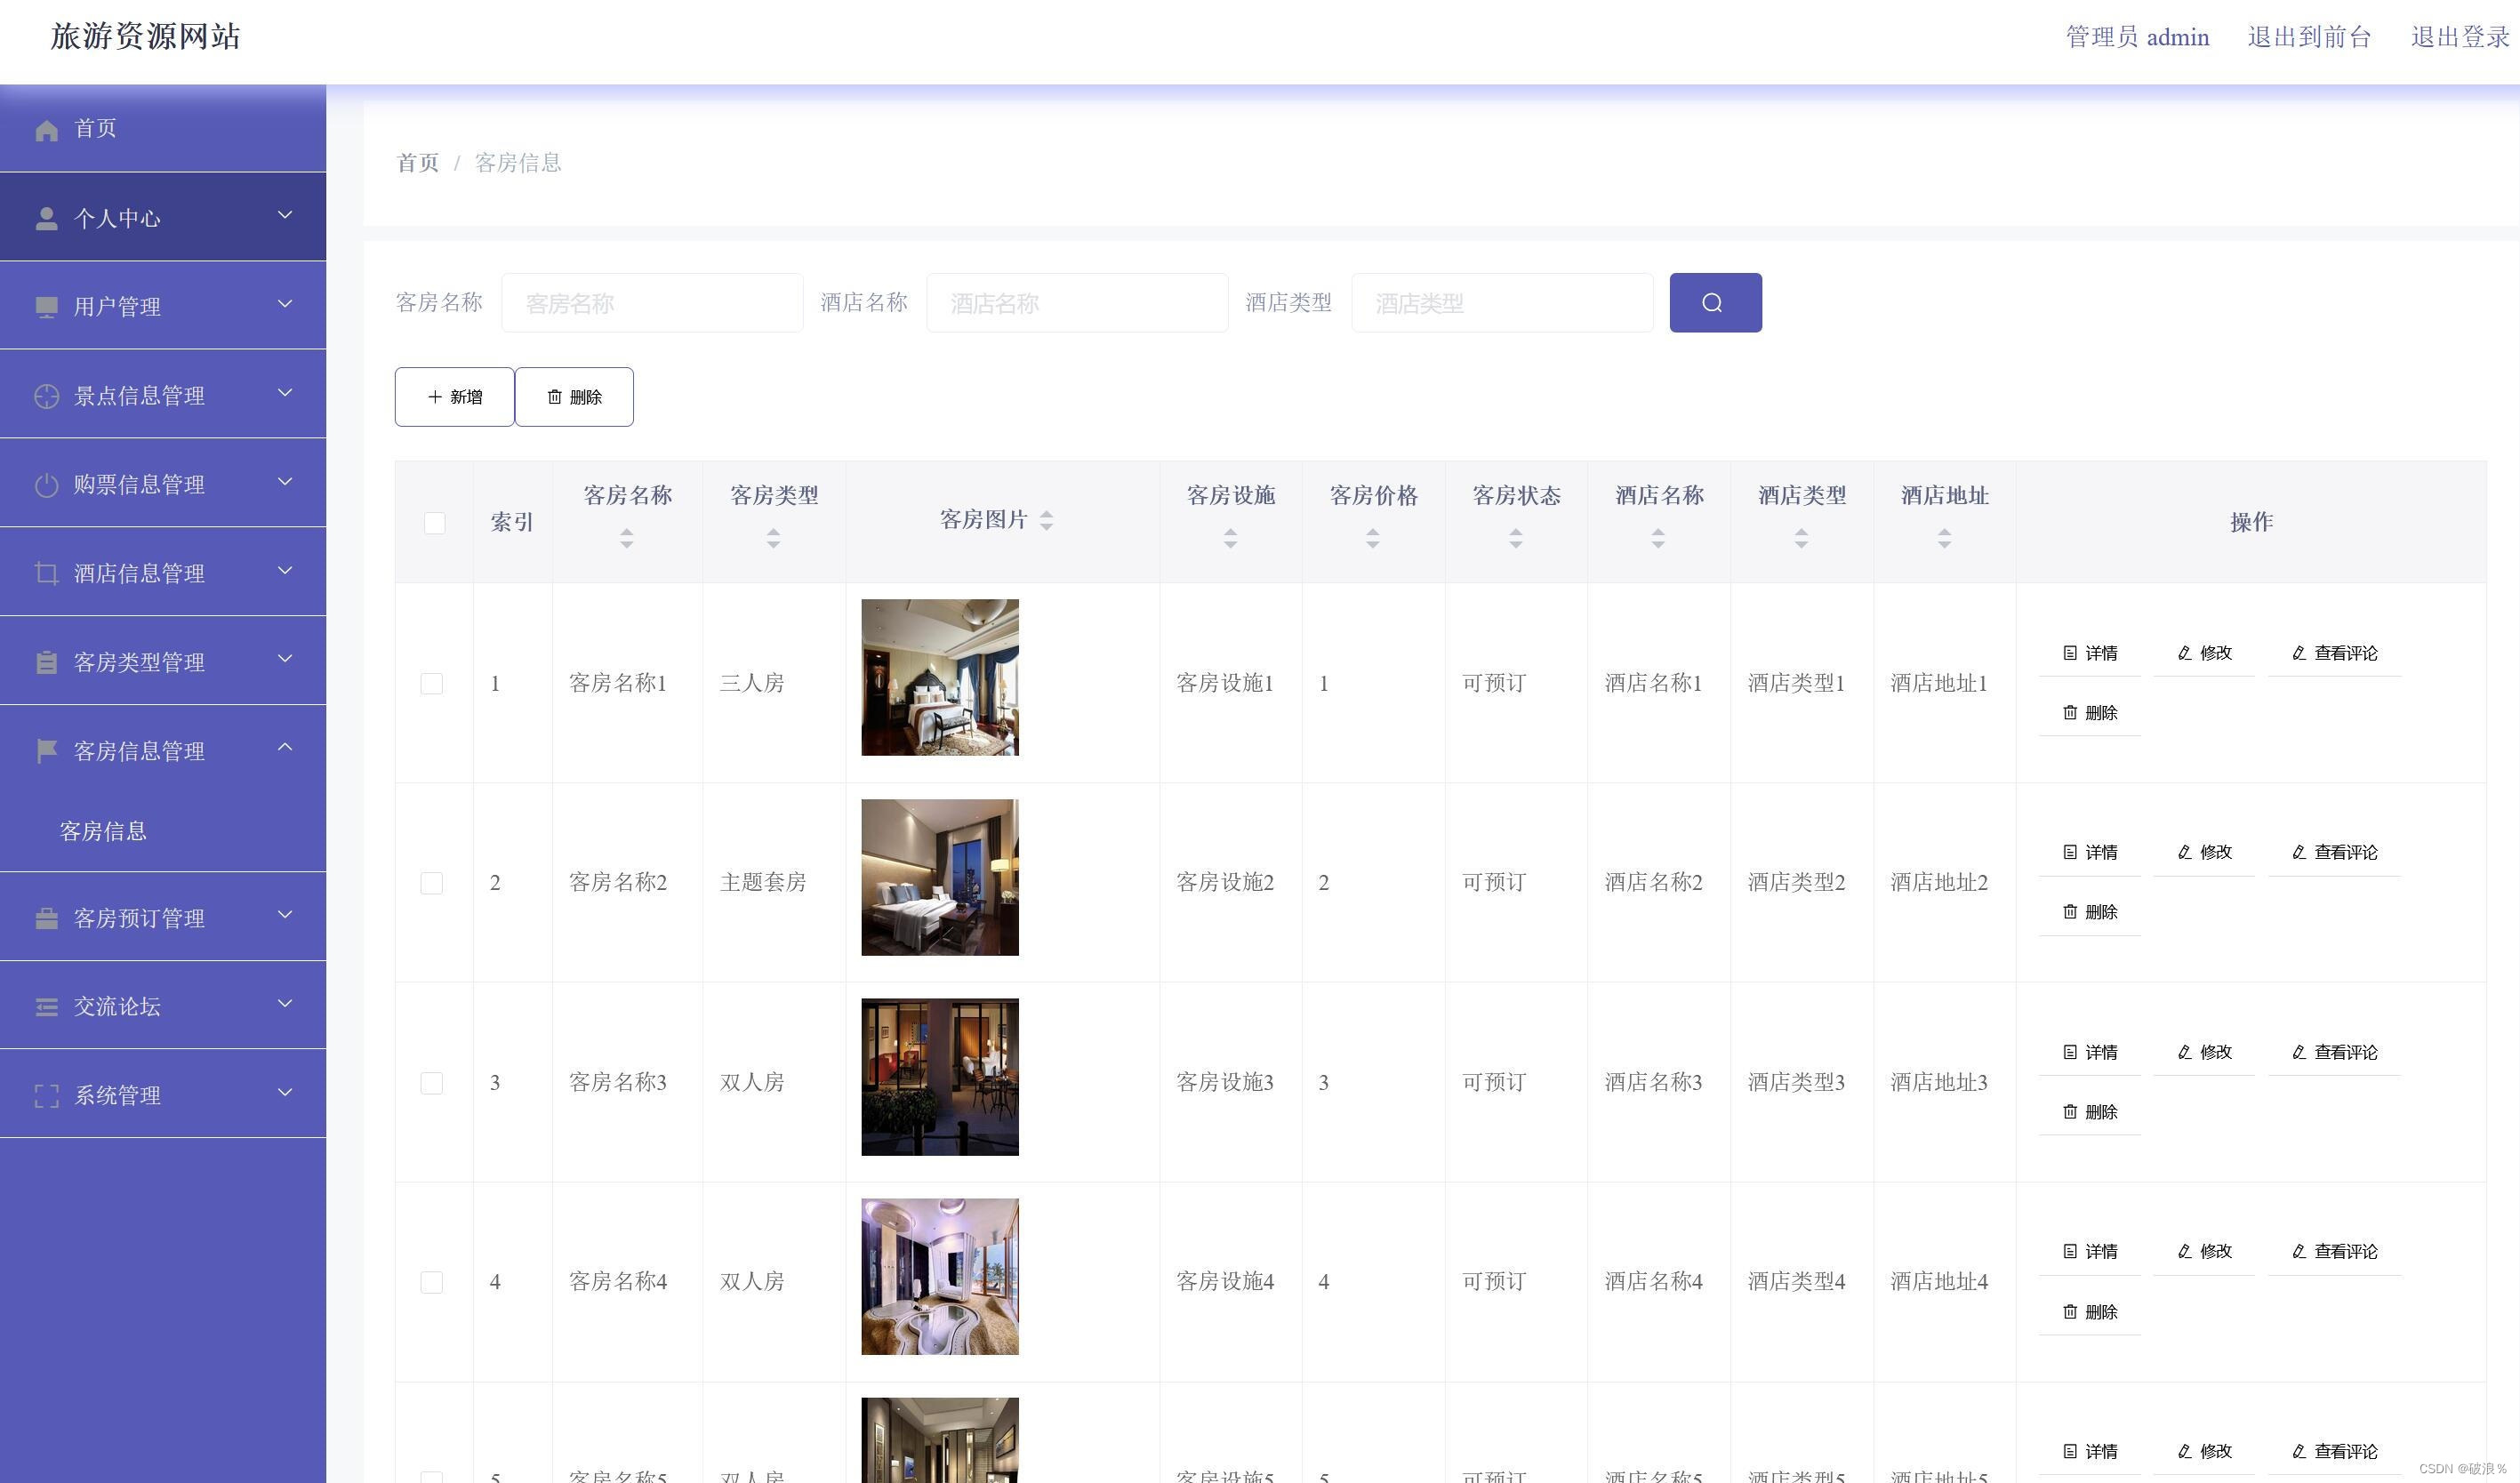Viewport: 2520px width, 1483px height.
Task: Click the magnifier search button
Action: pyautogui.click(x=1715, y=302)
